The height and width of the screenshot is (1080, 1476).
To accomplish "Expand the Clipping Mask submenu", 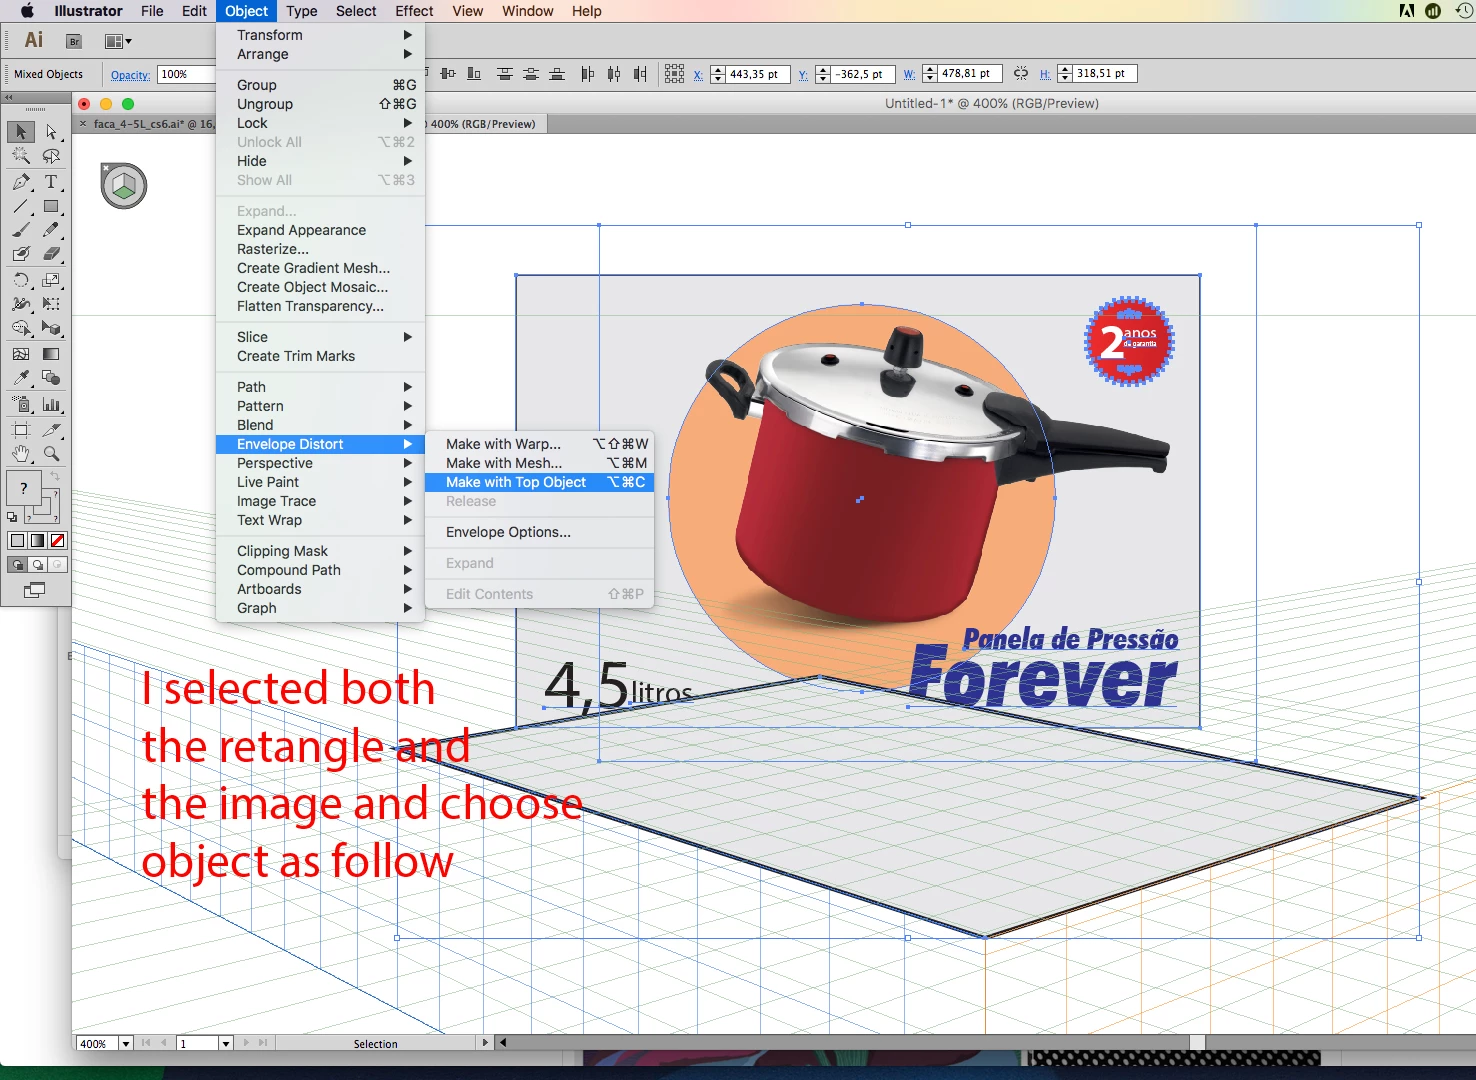I will (320, 551).
